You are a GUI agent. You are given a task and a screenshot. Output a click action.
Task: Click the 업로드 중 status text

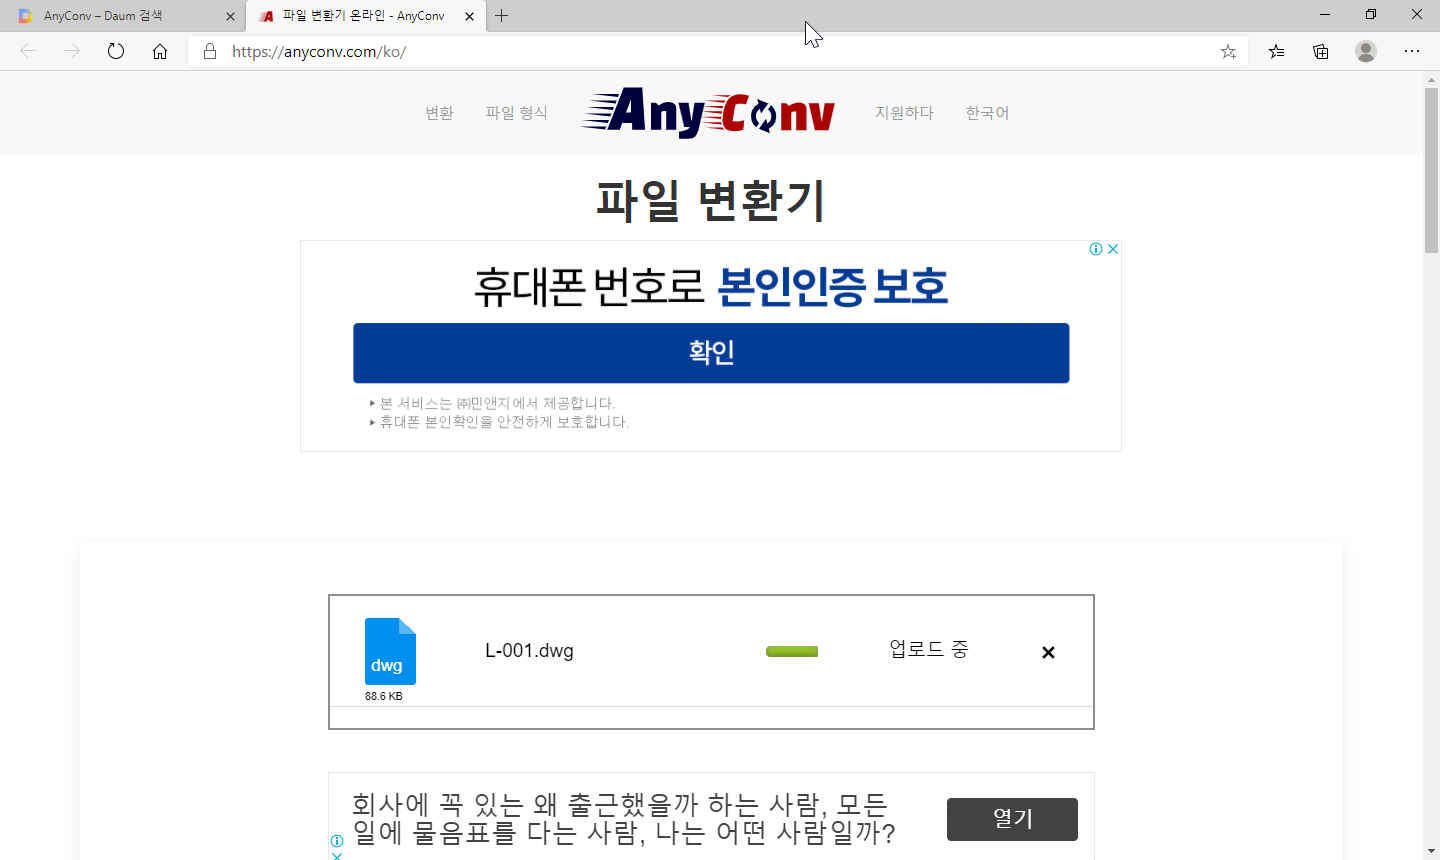point(929,649)
